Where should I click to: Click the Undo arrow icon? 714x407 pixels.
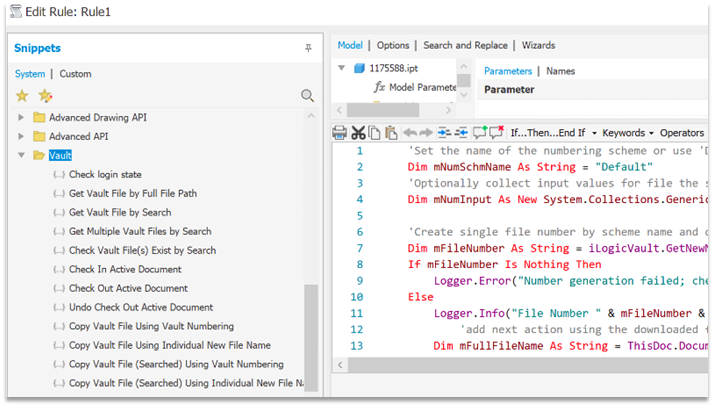[410, 133]
